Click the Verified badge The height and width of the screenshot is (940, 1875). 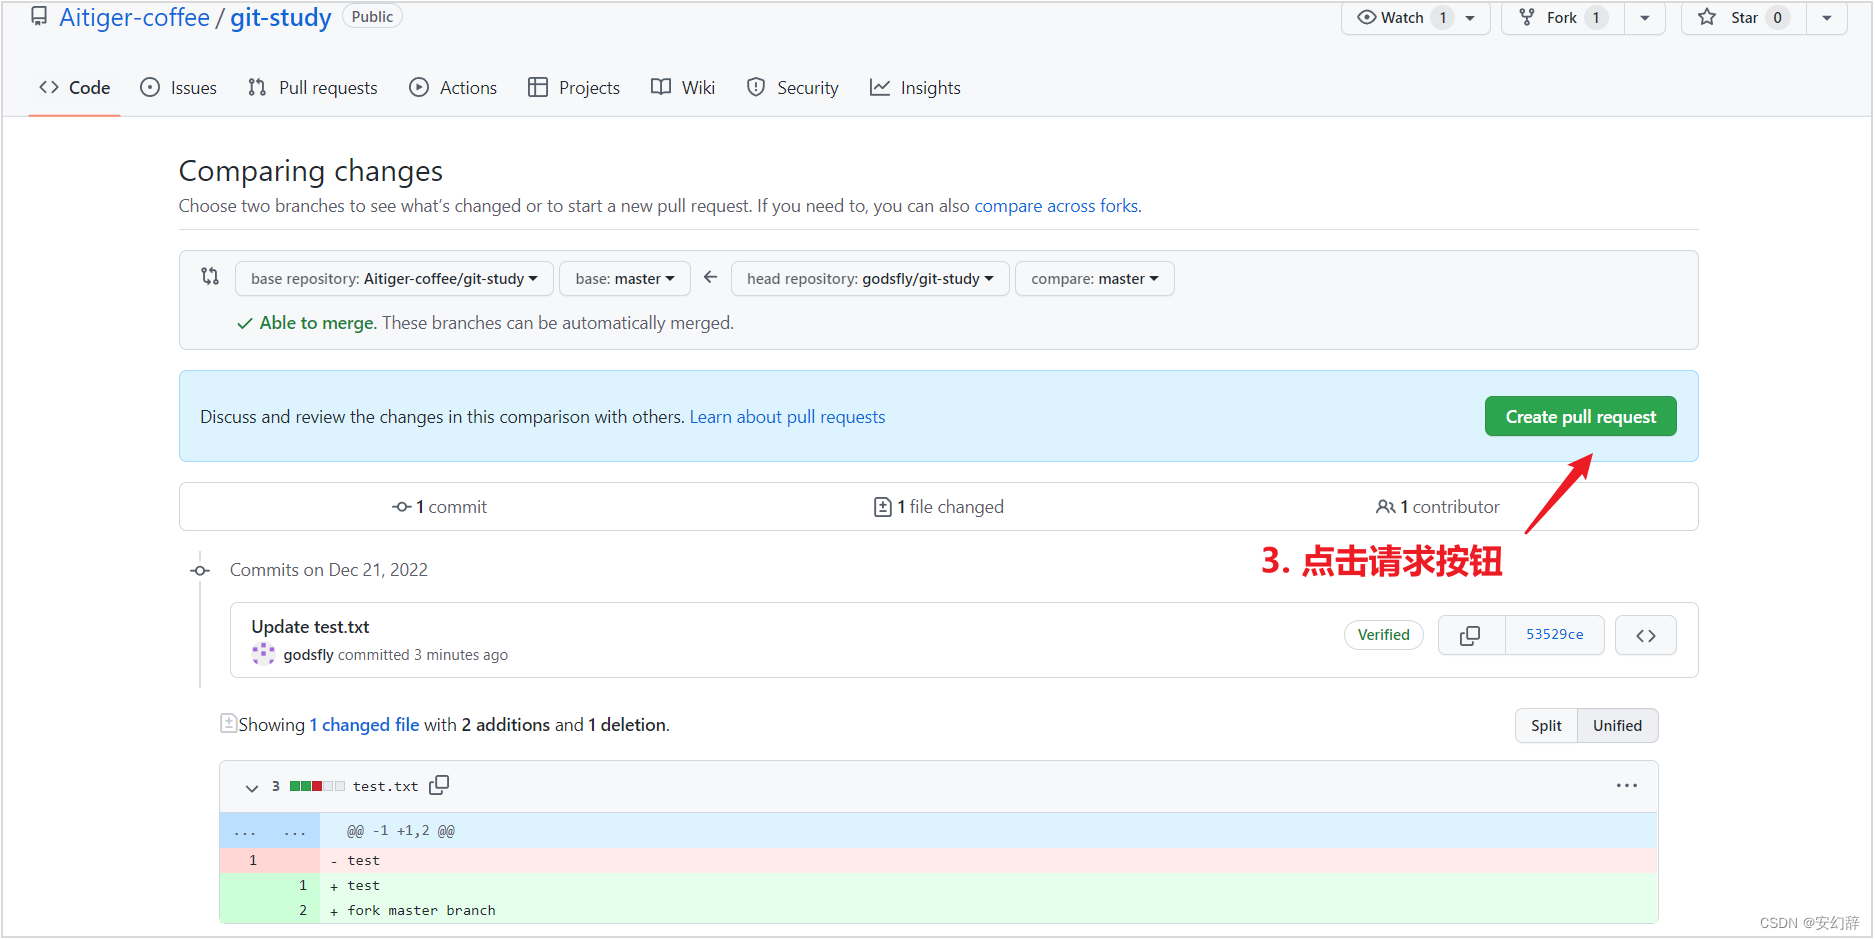pos(1384,635)
